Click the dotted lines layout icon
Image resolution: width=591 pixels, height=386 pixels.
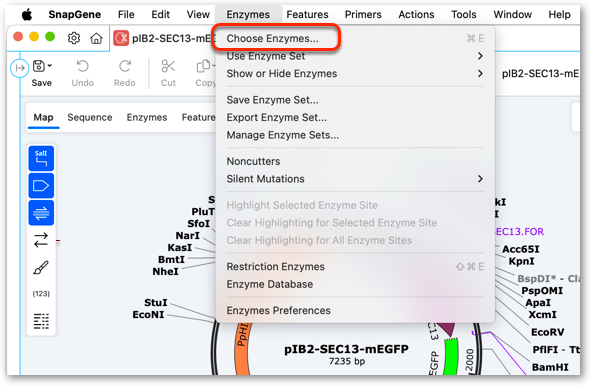click(41, 321)
